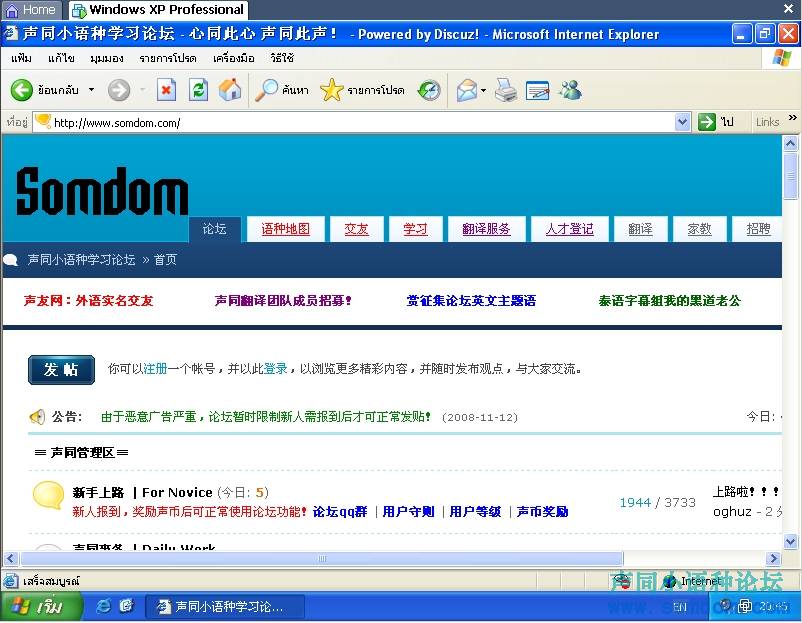802x623 pixels.
Task: Click the Somdom logo
Action: point(102,191)
